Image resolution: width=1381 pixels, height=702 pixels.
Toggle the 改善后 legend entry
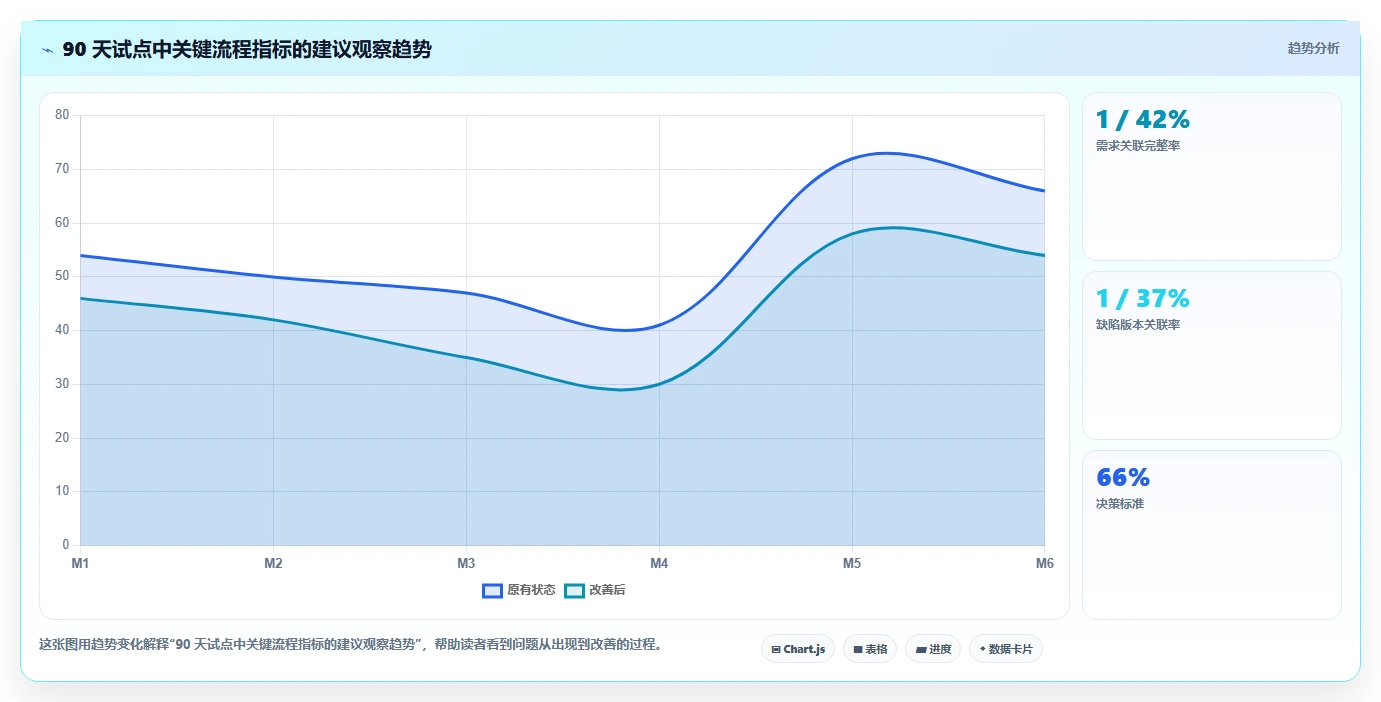[x=595, y=590]
